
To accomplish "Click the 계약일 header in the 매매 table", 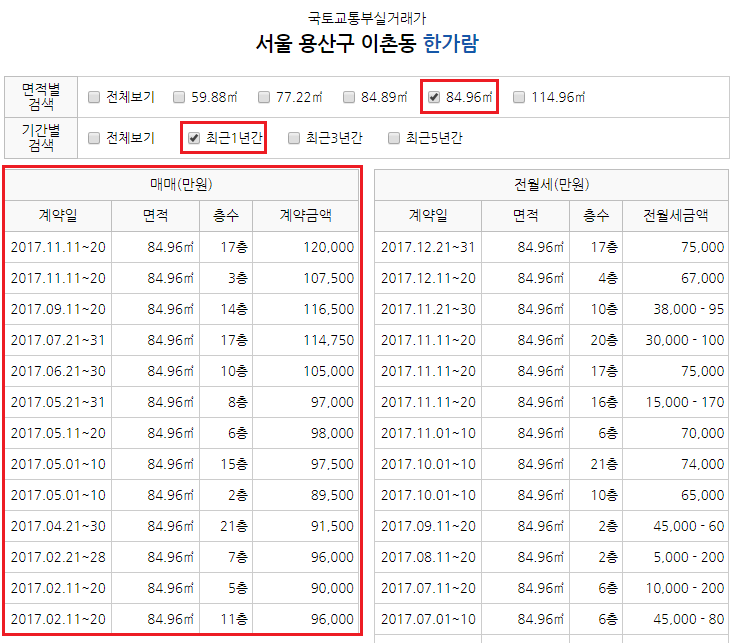I will 58,216.
